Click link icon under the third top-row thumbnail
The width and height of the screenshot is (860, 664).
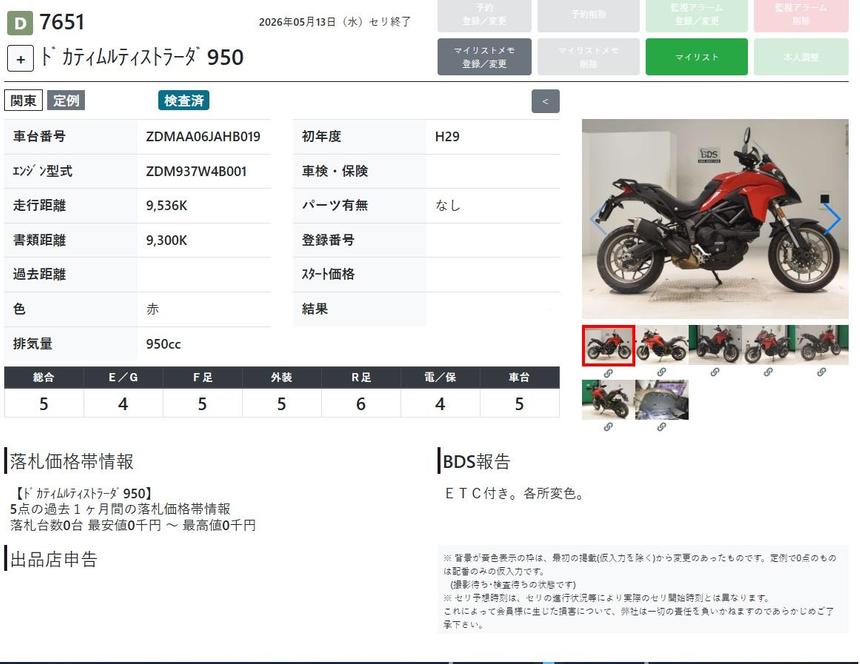715,372
